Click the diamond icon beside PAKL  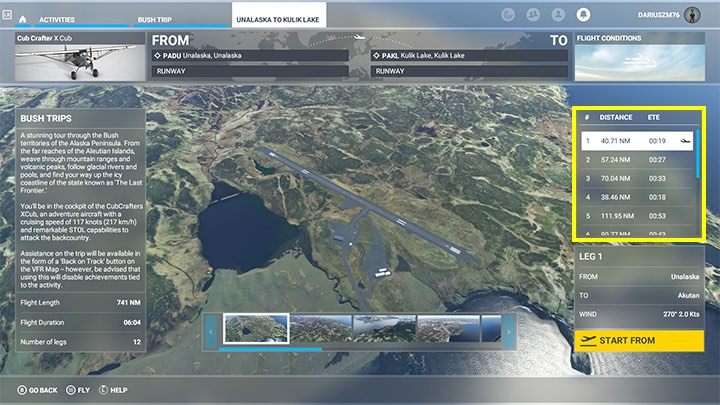coord(377,56)
